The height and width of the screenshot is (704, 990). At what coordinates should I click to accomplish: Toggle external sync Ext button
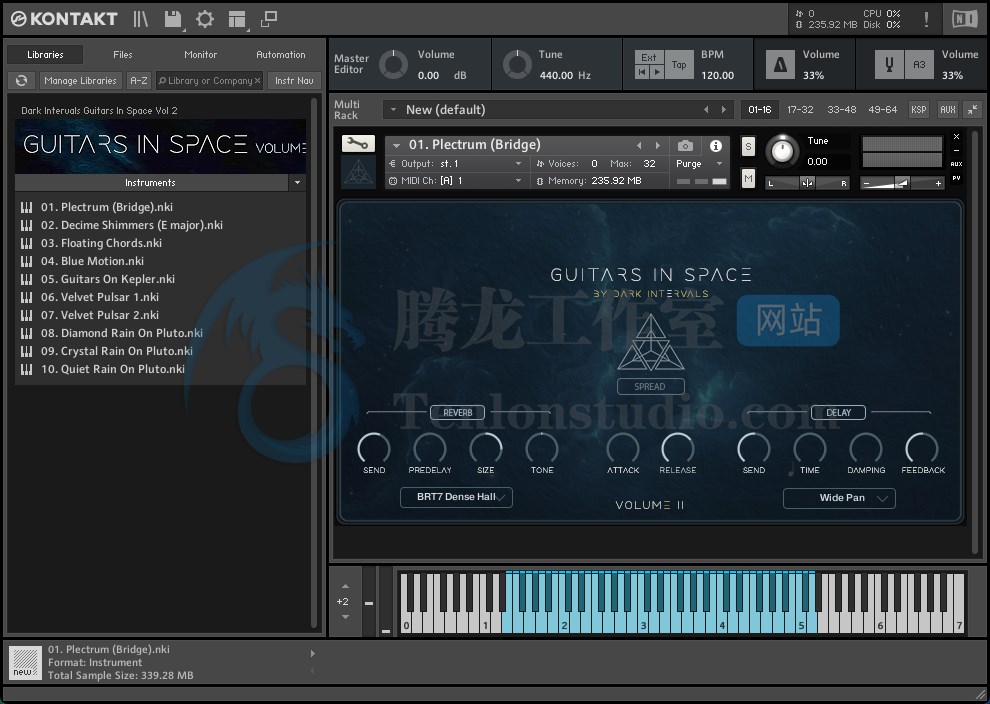(649, 57)
